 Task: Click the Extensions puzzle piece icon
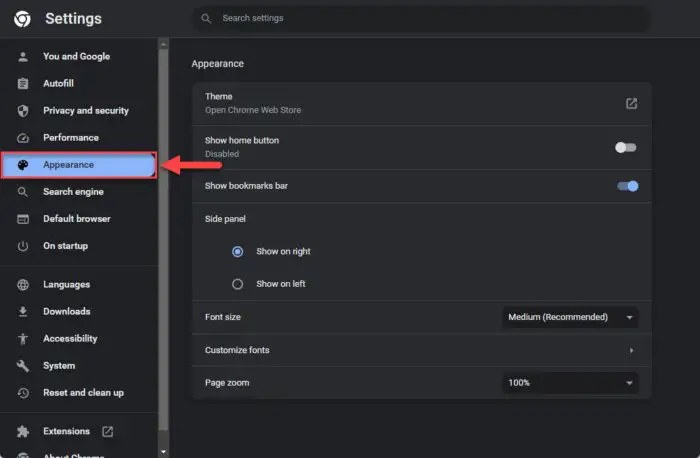(23, 431)
